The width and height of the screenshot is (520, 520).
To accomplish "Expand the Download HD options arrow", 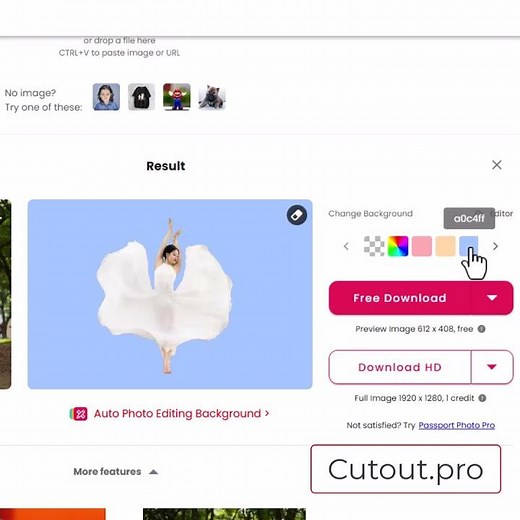I will pos(492,367).
